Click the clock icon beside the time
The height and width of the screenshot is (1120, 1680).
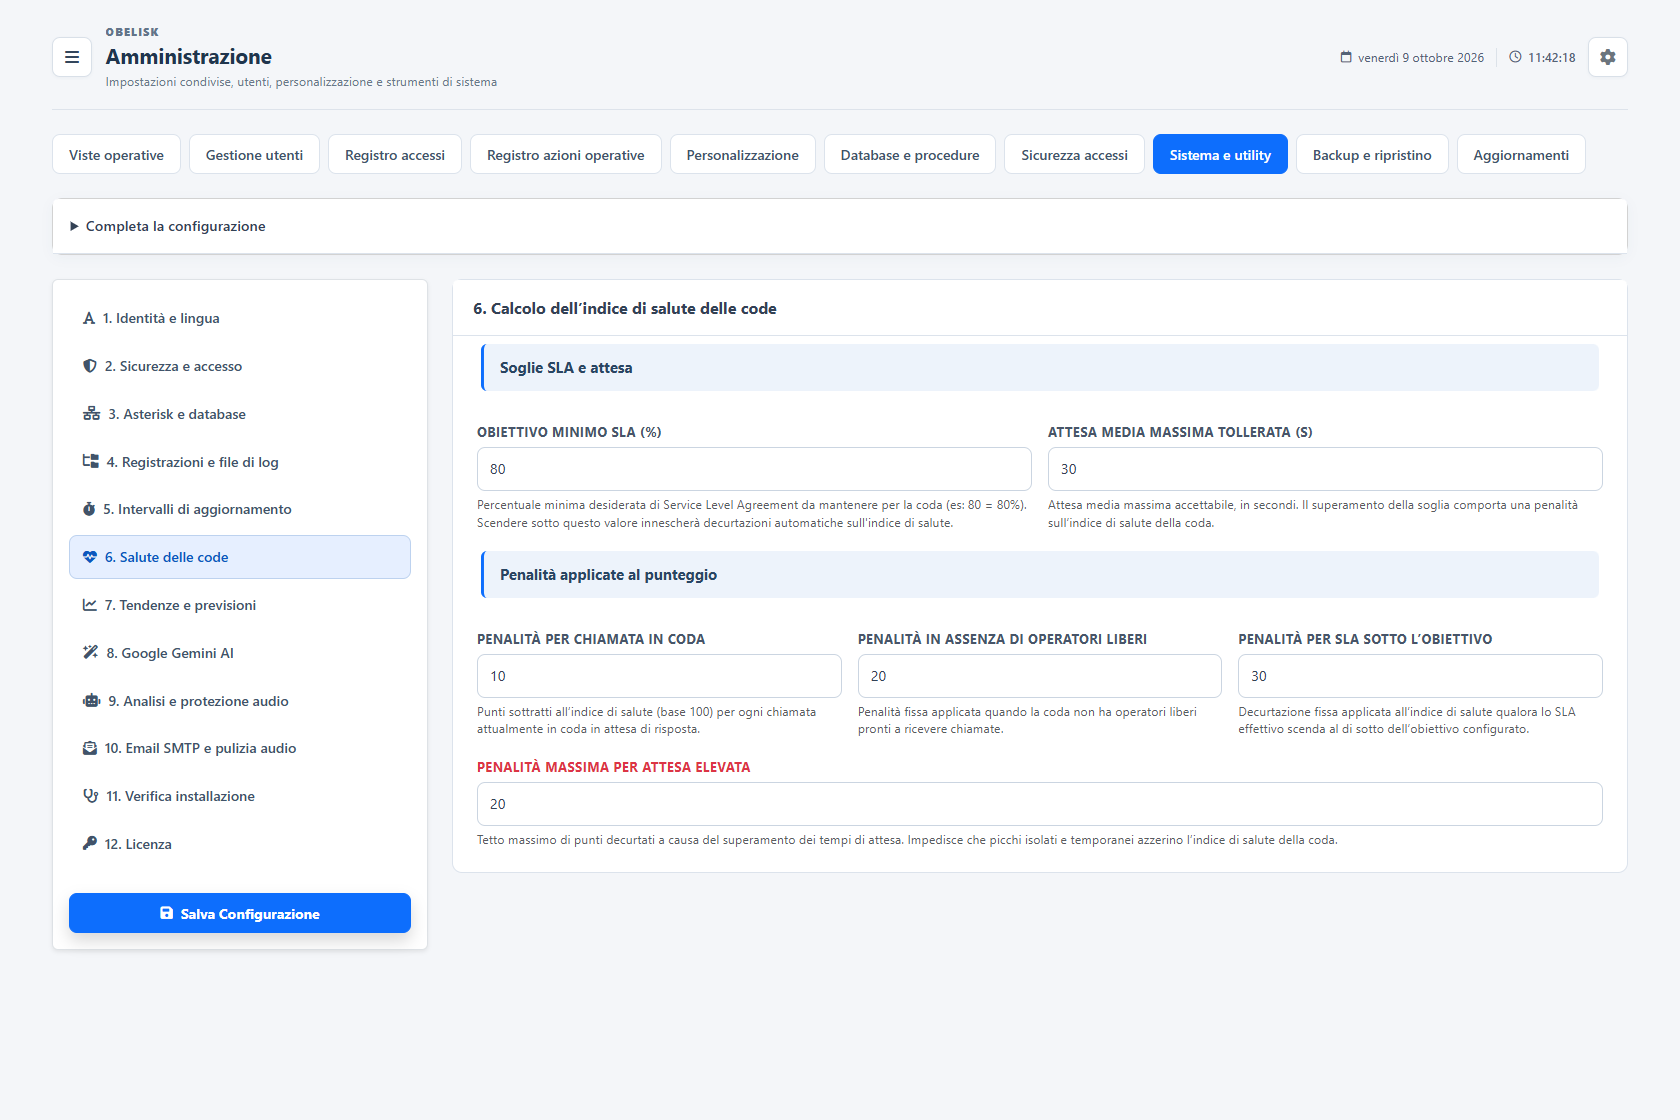(1515, 57)
